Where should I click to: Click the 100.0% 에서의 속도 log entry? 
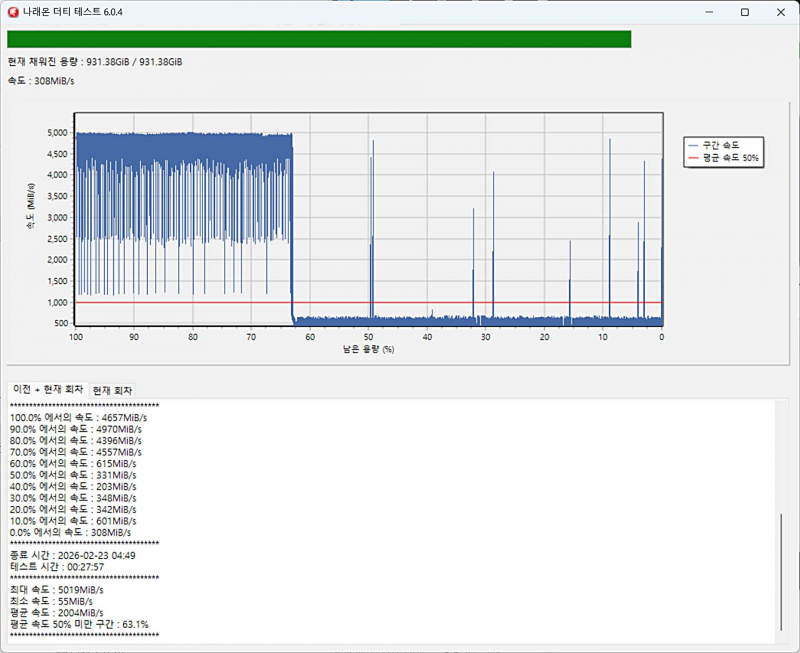click(x=76, y=417)
